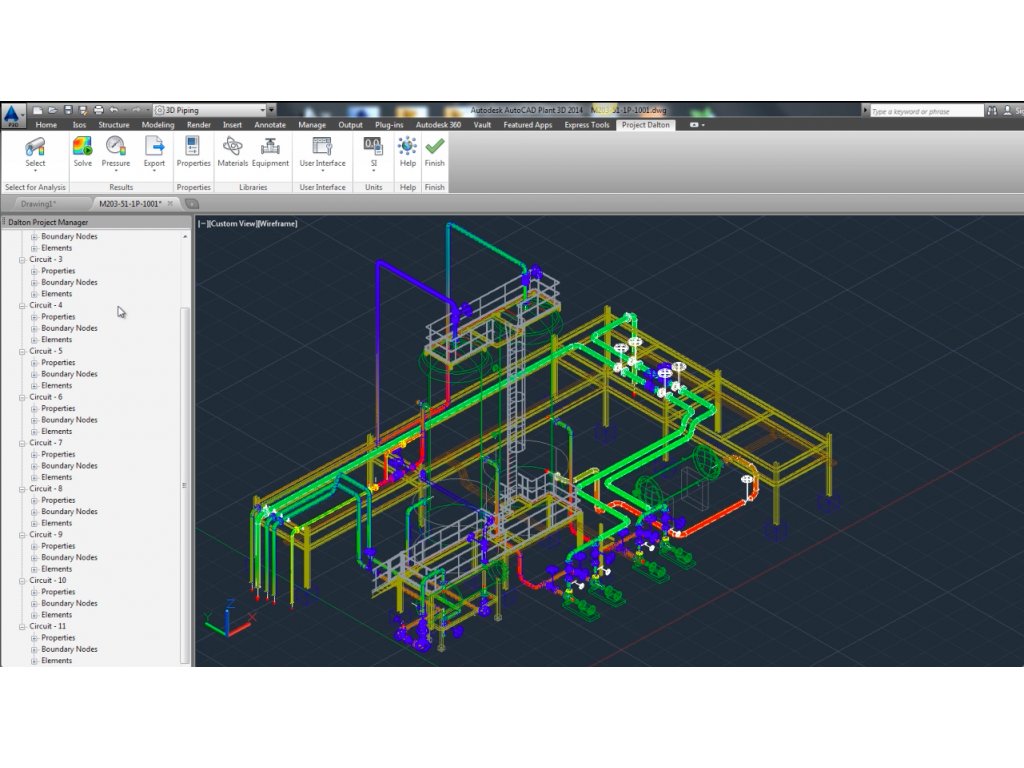The image size is (1024, 768).
Task: Switch to the Drawing1 file tab
Action: tap(39, 204)
